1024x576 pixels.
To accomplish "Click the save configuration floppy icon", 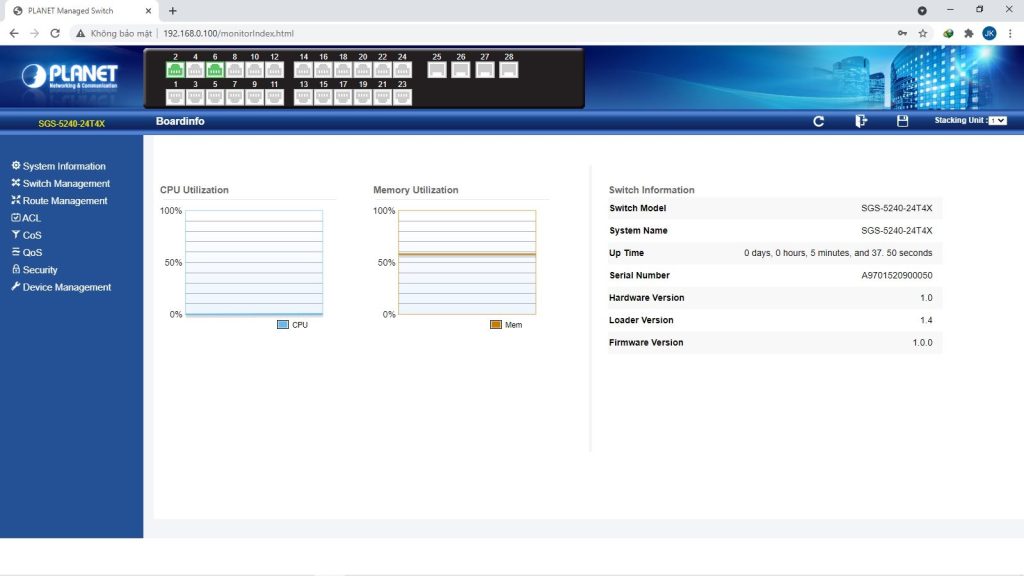I will click(903, 121).
